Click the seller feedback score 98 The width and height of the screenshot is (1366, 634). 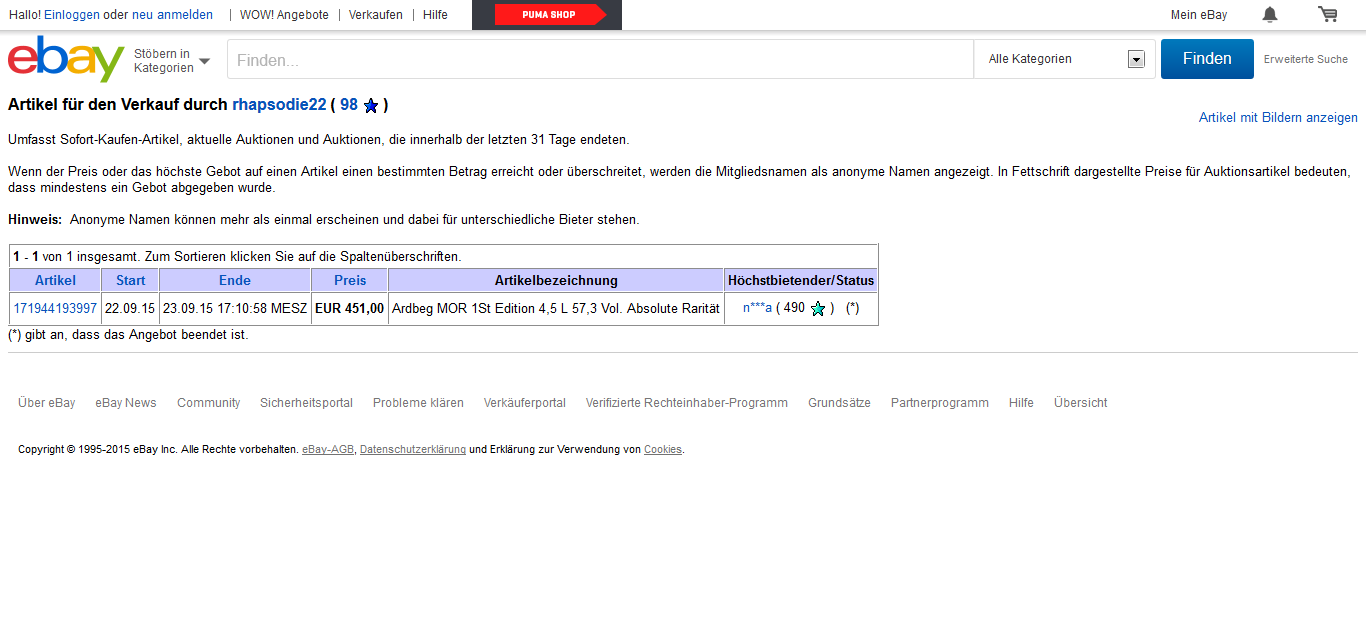click(x=349, y=105)
